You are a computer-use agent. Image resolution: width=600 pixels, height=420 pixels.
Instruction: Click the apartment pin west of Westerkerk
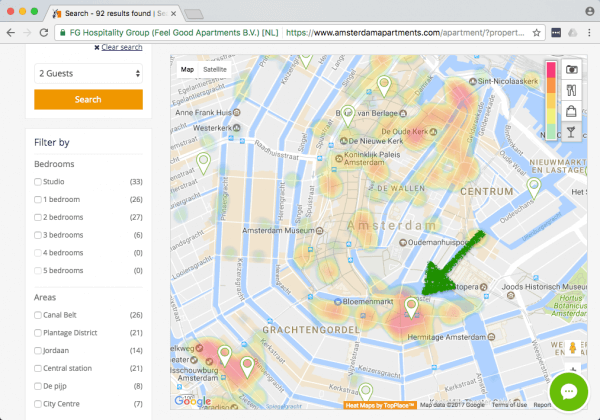pyautogui.click(x=204, y=163)
